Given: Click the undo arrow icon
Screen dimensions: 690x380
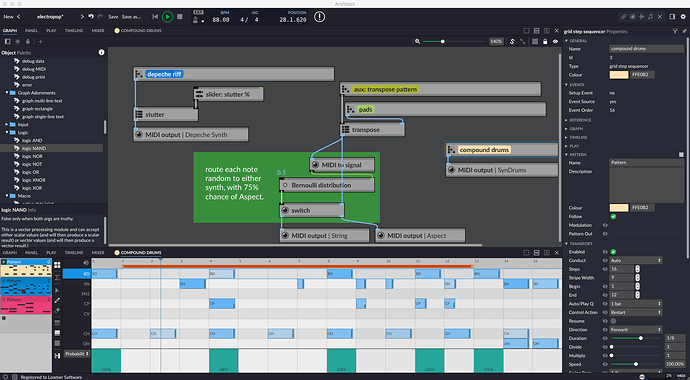Looking at the screenshot, I should pos(91,17).
